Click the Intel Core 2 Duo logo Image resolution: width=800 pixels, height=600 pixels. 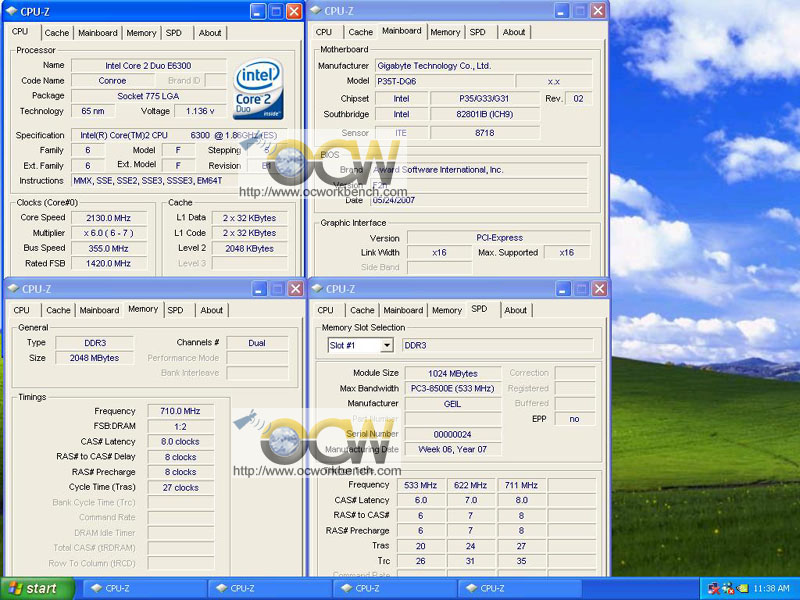[x=258, y=89]
